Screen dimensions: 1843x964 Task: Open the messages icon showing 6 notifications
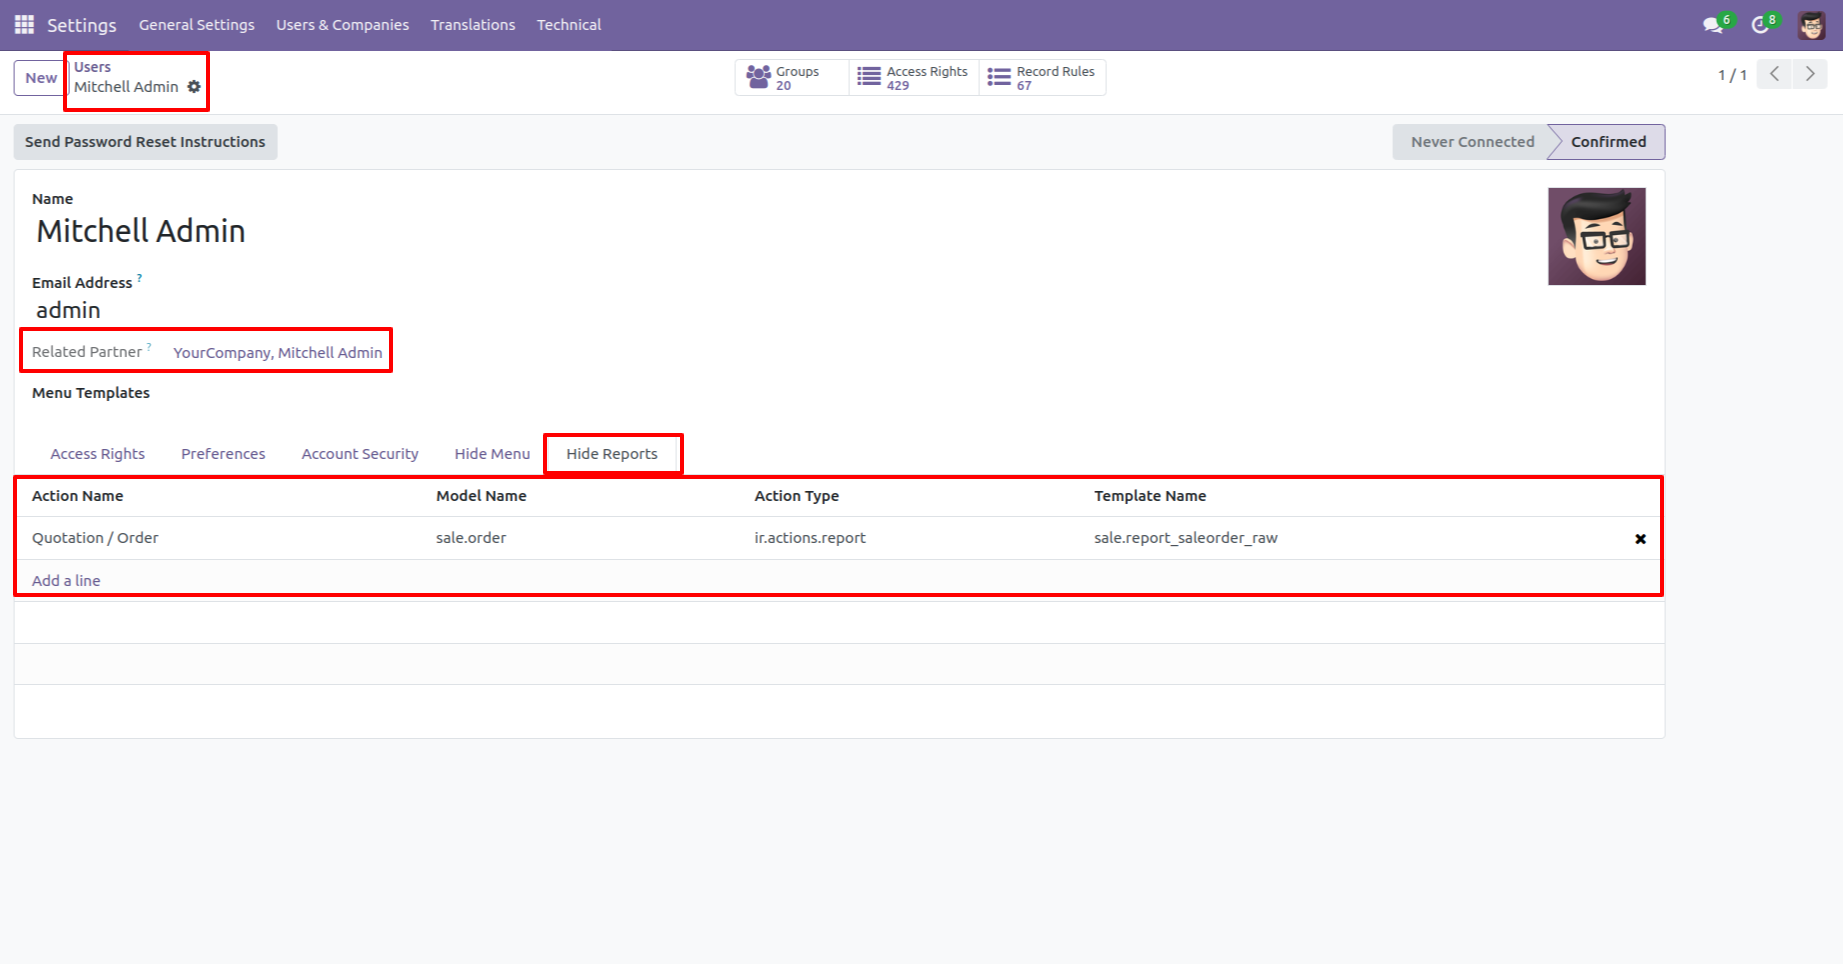[1713, 24]
